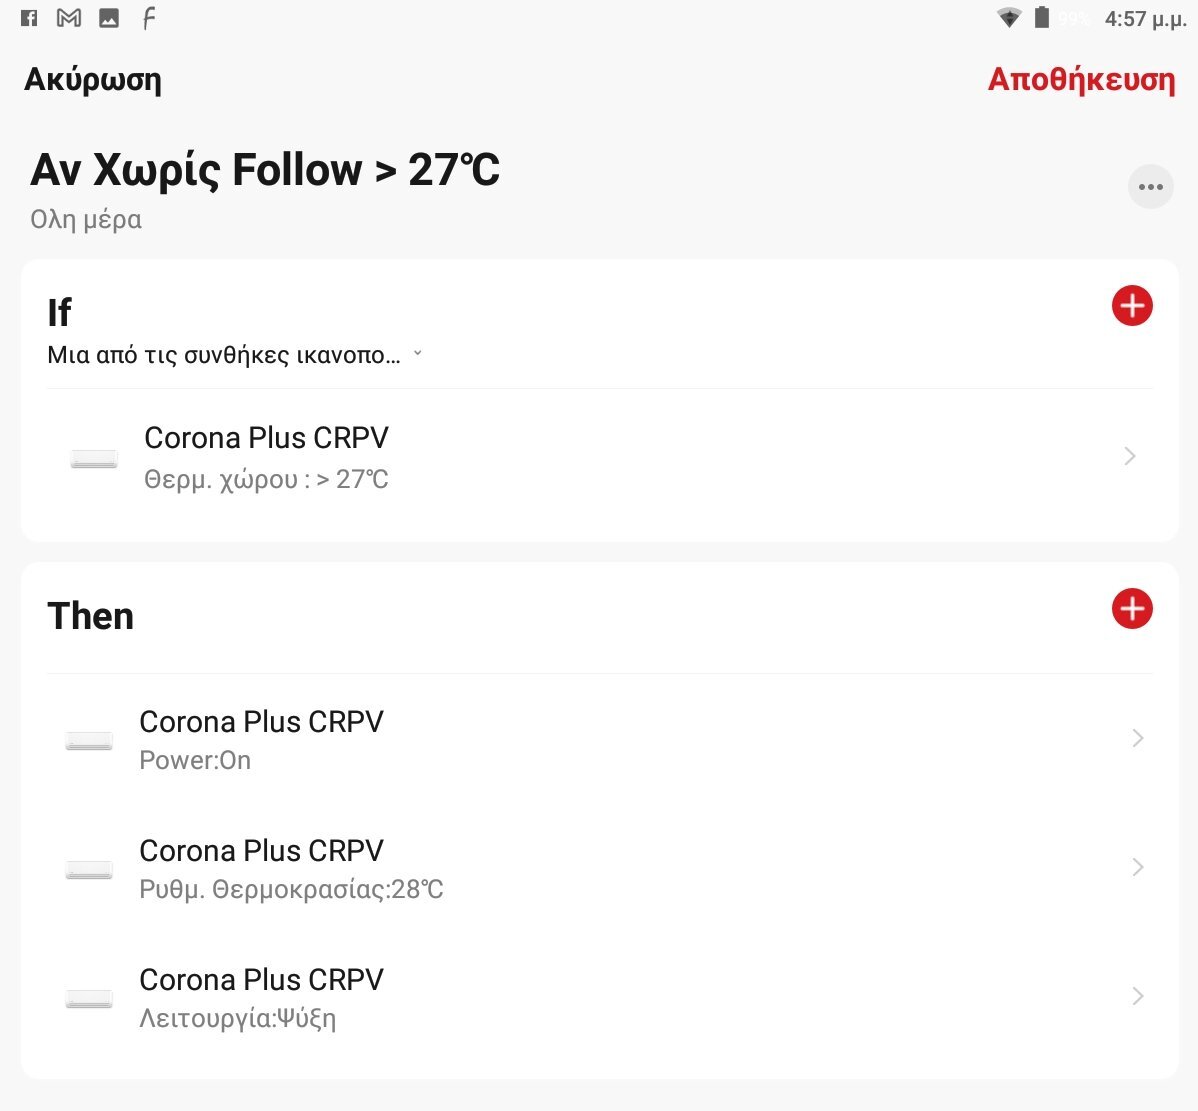Add a new condition with If plus icon
The height and width of the screenshot is (1111, 1198).
pyautogui.click(x=1132, y=306)
